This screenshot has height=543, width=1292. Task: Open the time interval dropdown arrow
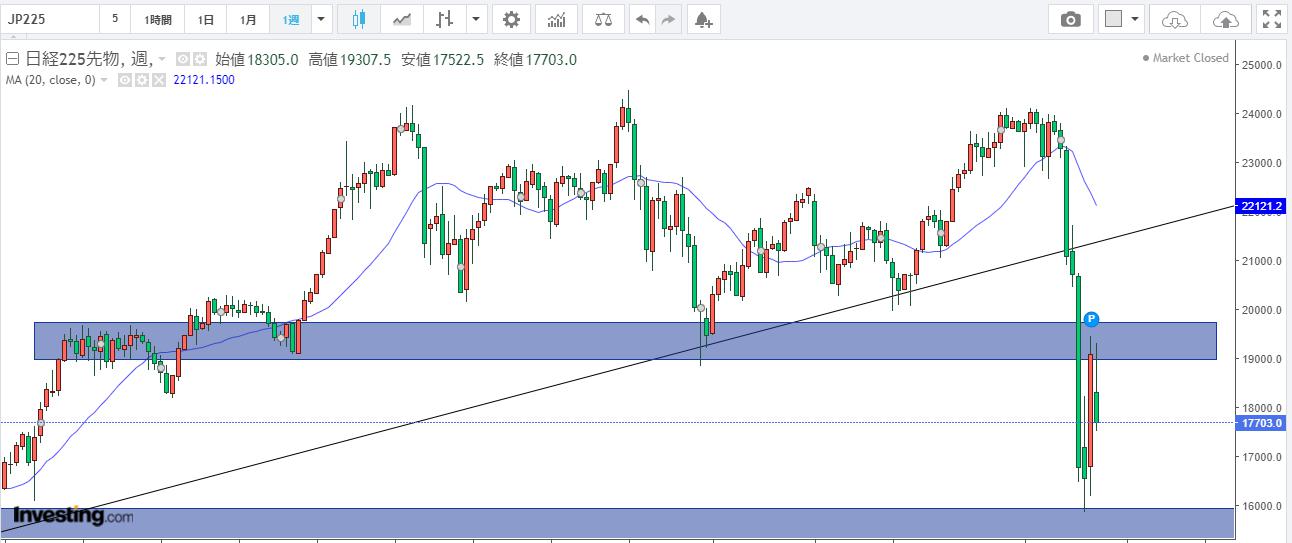[320, 19]
